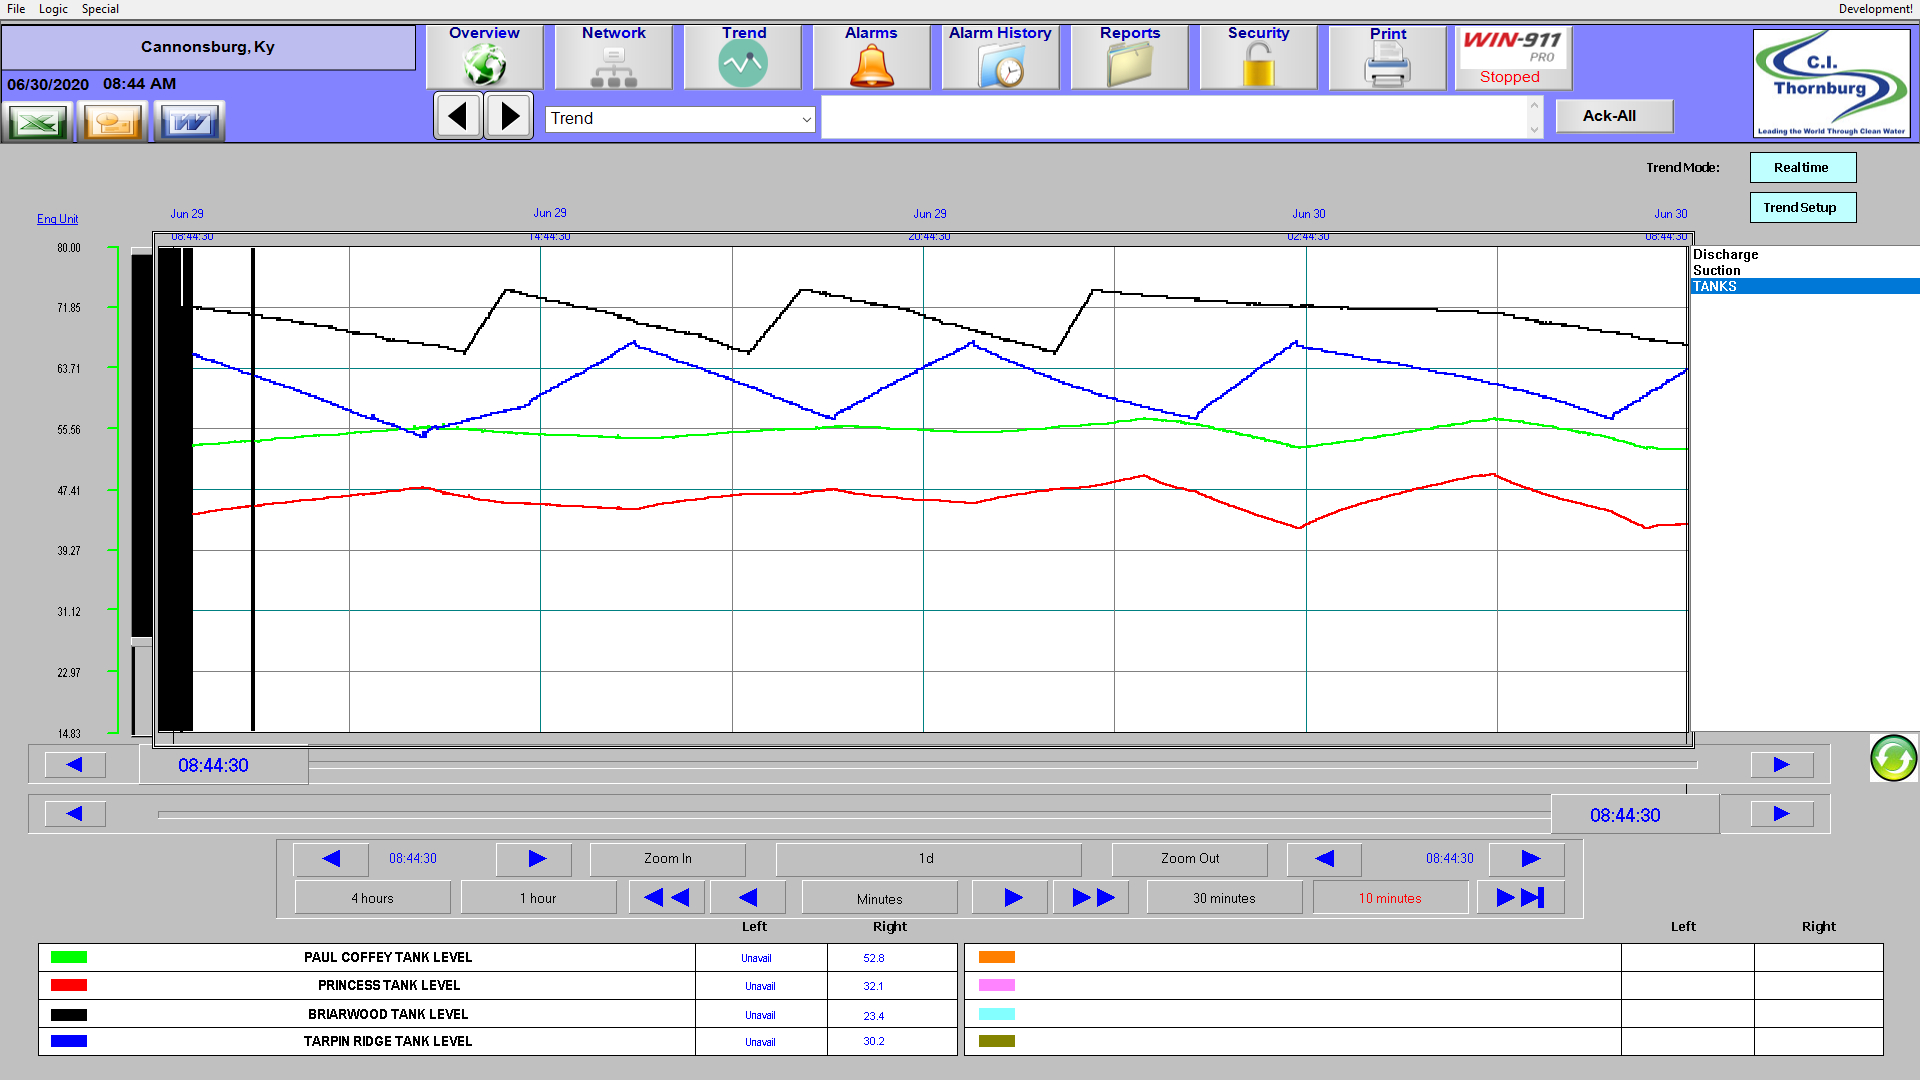Click the double-right fast forward arrows
Screen dimensions: 1920x1080
[x=1091, y=898]
